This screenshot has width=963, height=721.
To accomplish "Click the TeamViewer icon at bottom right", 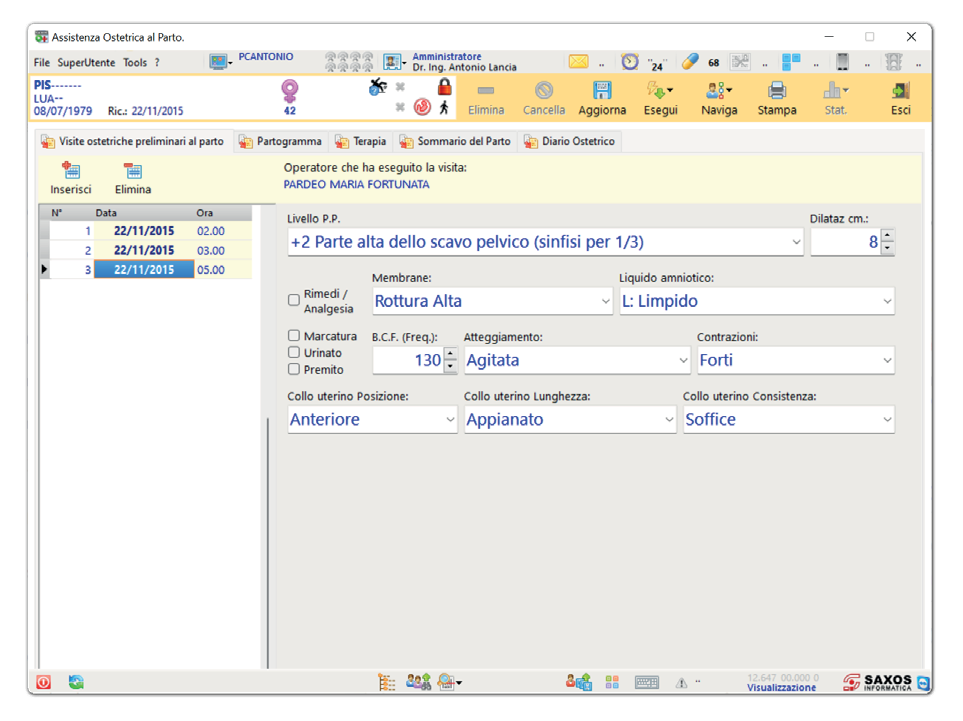I will tap(923, 682).
